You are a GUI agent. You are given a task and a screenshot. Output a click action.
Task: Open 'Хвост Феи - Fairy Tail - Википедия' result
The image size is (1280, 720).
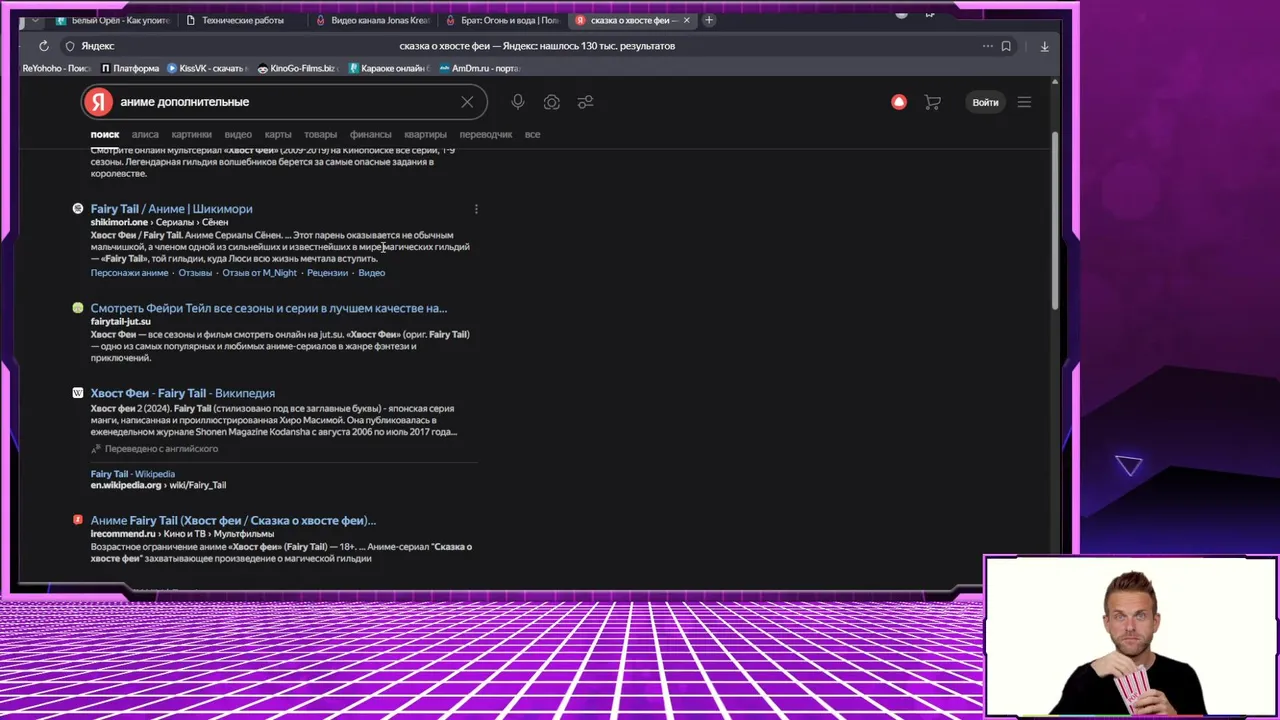coord(183,393)
